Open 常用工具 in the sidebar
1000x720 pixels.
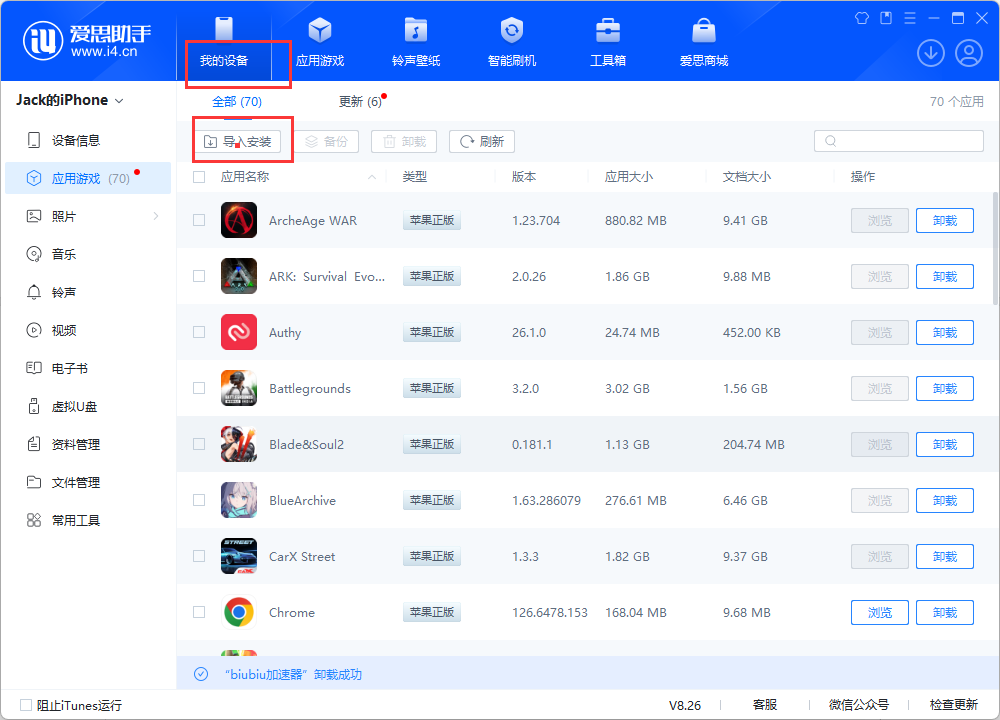tap(88, 520)
